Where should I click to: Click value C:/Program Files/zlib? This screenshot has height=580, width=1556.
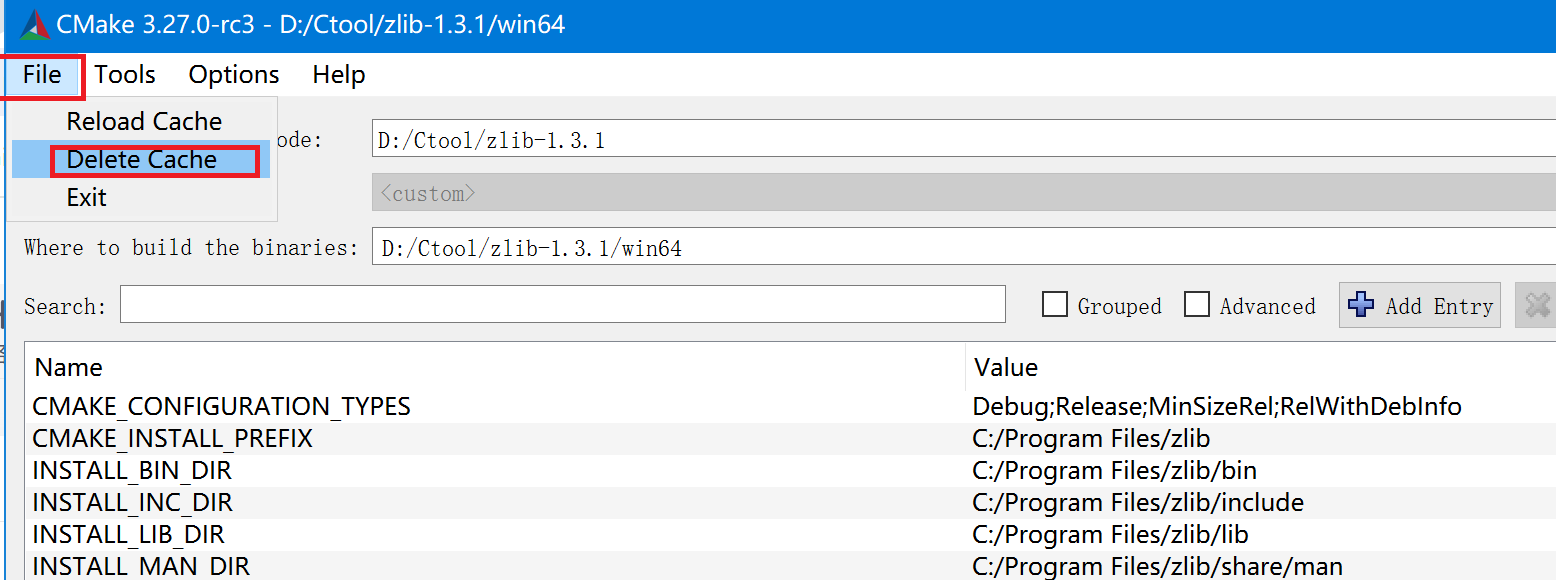[x=1092, y=439]
